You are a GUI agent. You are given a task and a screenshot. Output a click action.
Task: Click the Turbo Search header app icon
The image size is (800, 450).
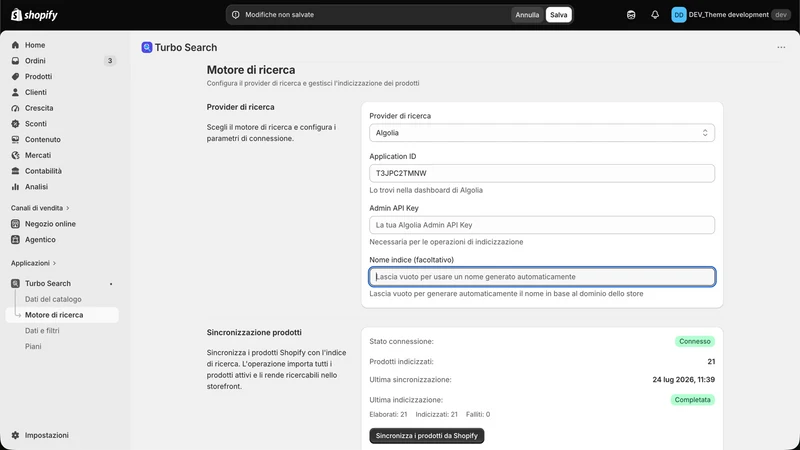(147, 47)
